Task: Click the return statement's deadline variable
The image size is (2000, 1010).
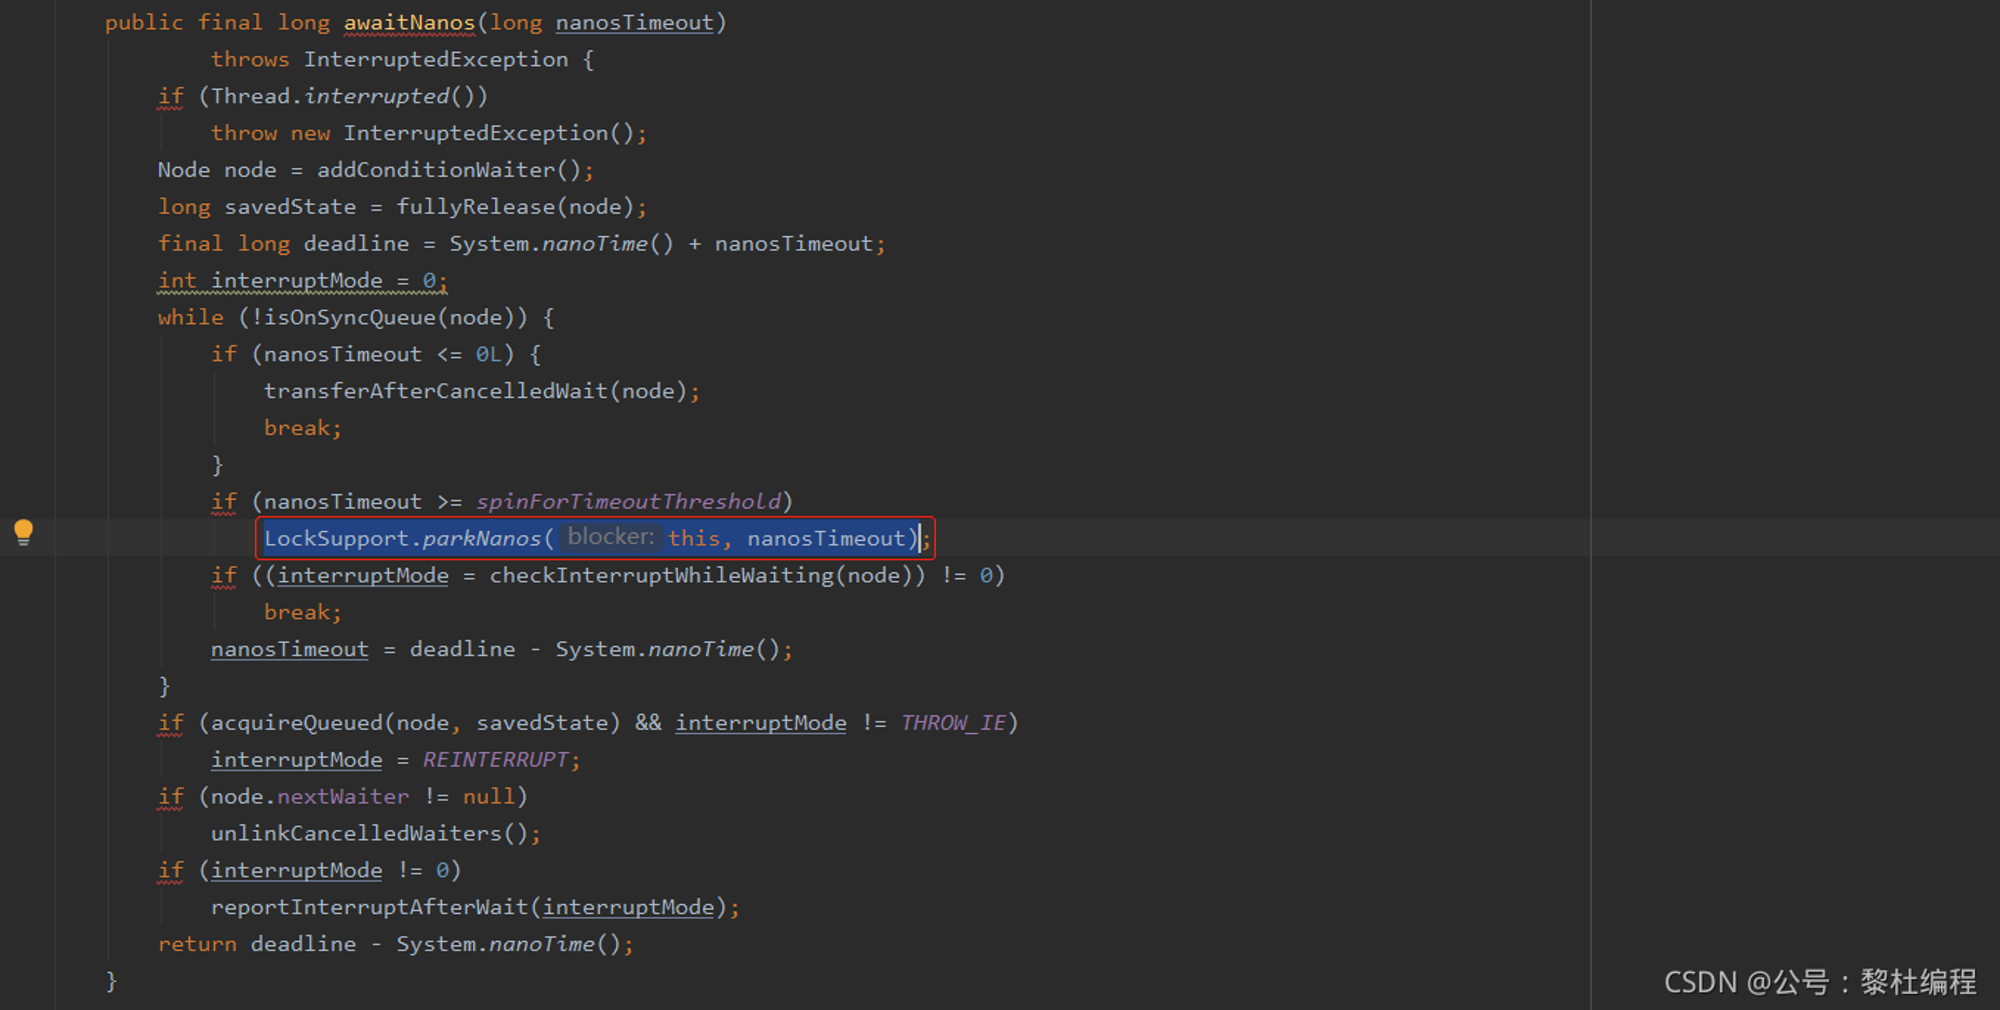Action: coord(303,945)
